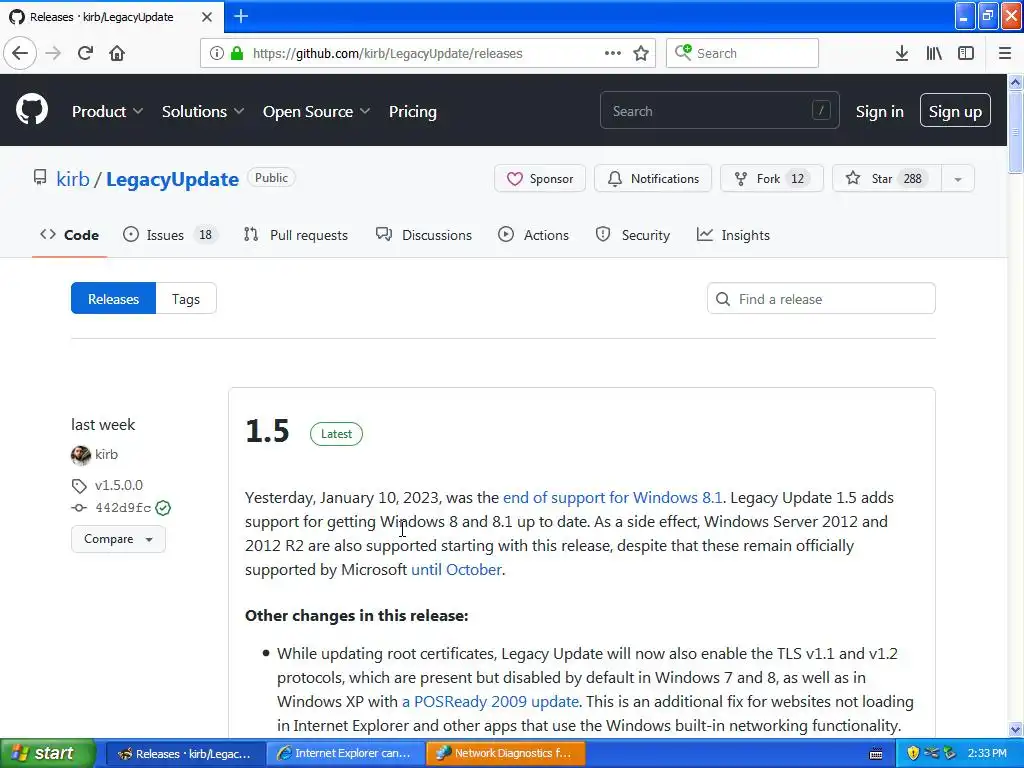Open the Star dropdown arrow
The height and width of the screenshot is (768, 1024).
tap(958, 179)
